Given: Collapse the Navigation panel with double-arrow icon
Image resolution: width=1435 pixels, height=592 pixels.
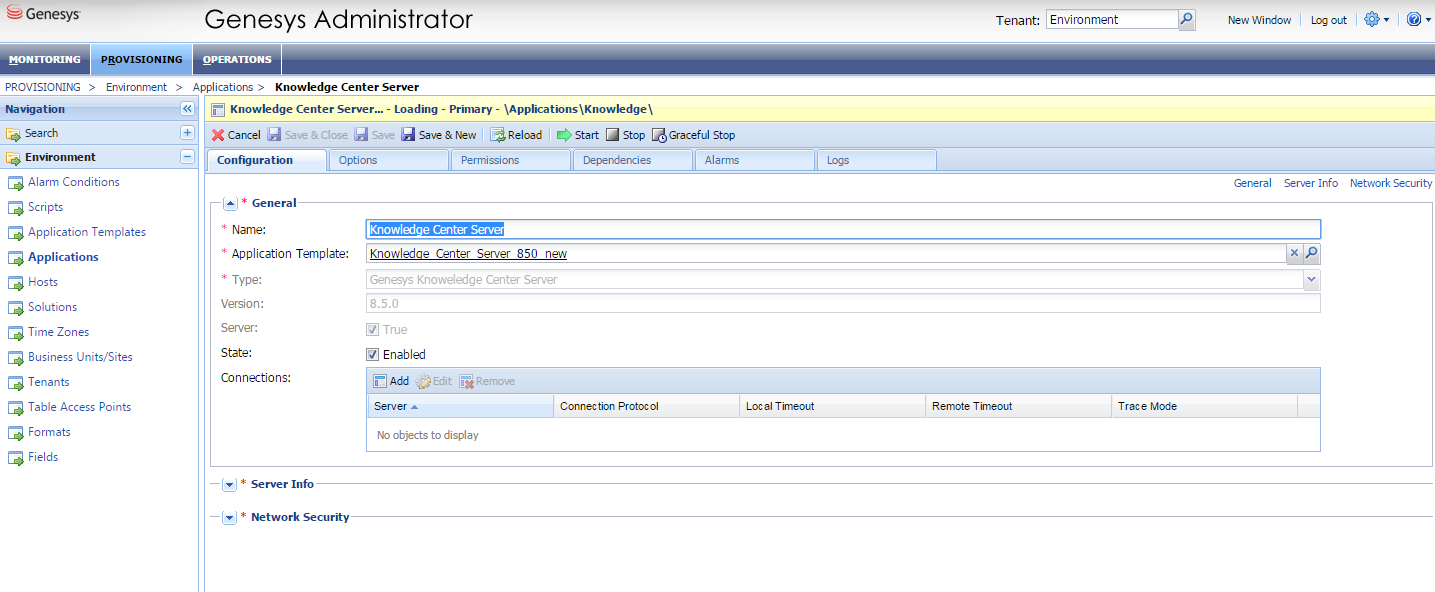Looking at the screenshot, I should pyautogui.click(x=187, y=109).
